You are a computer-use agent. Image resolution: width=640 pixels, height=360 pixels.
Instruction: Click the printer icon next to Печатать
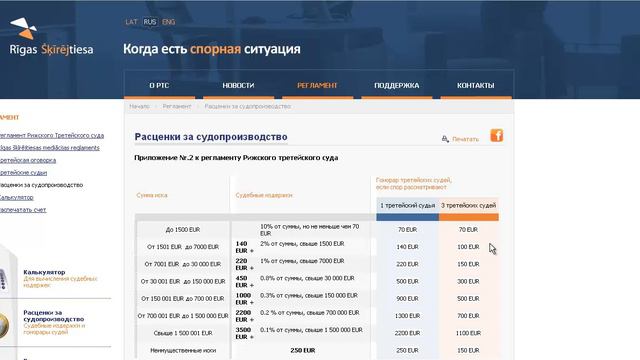445,139
